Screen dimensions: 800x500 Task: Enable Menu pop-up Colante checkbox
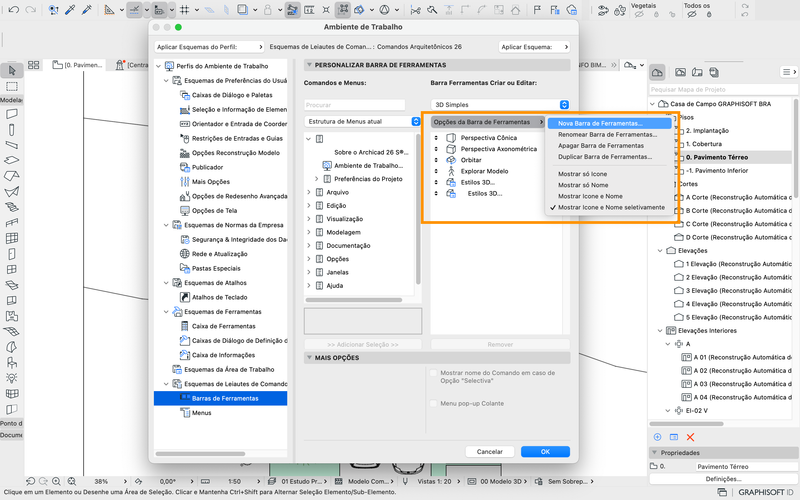coord(434,404)
